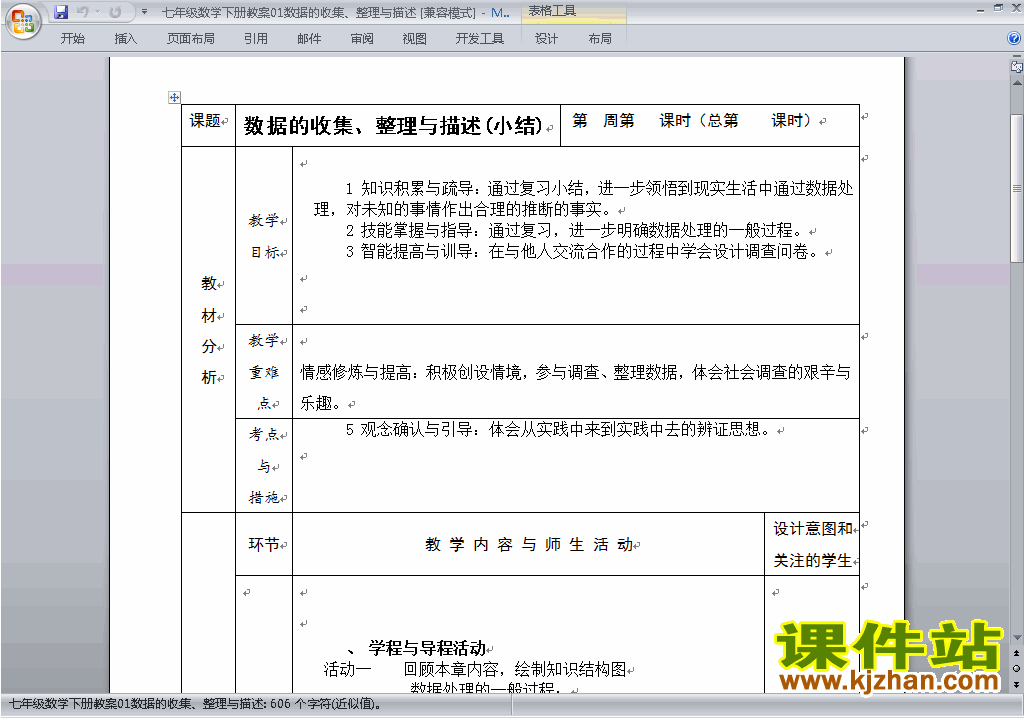
Task: Click the 活动一 label
Action: point(347,669)
